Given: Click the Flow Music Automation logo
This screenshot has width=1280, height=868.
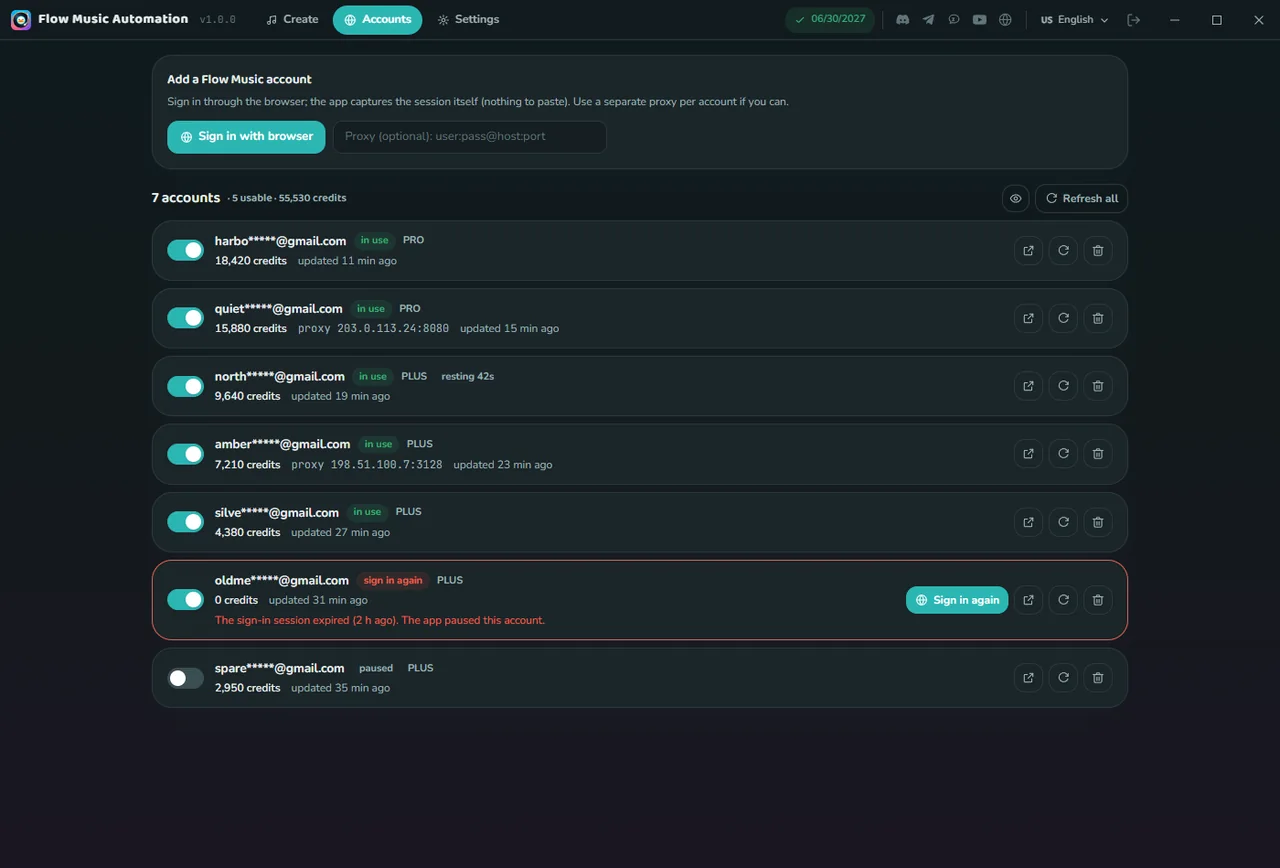Looking at the screenshot, I should pos(20,20).
